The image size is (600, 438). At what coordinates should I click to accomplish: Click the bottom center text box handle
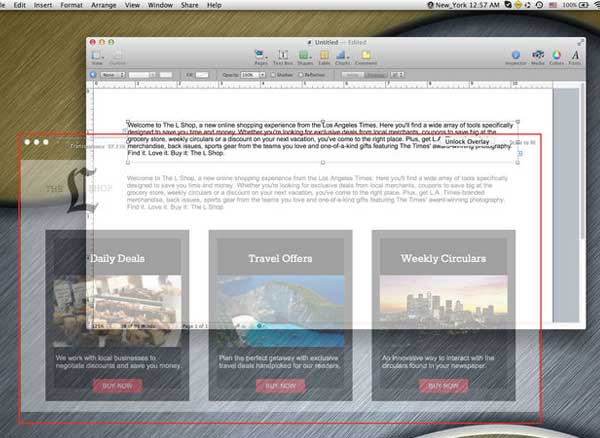point(323,163)
